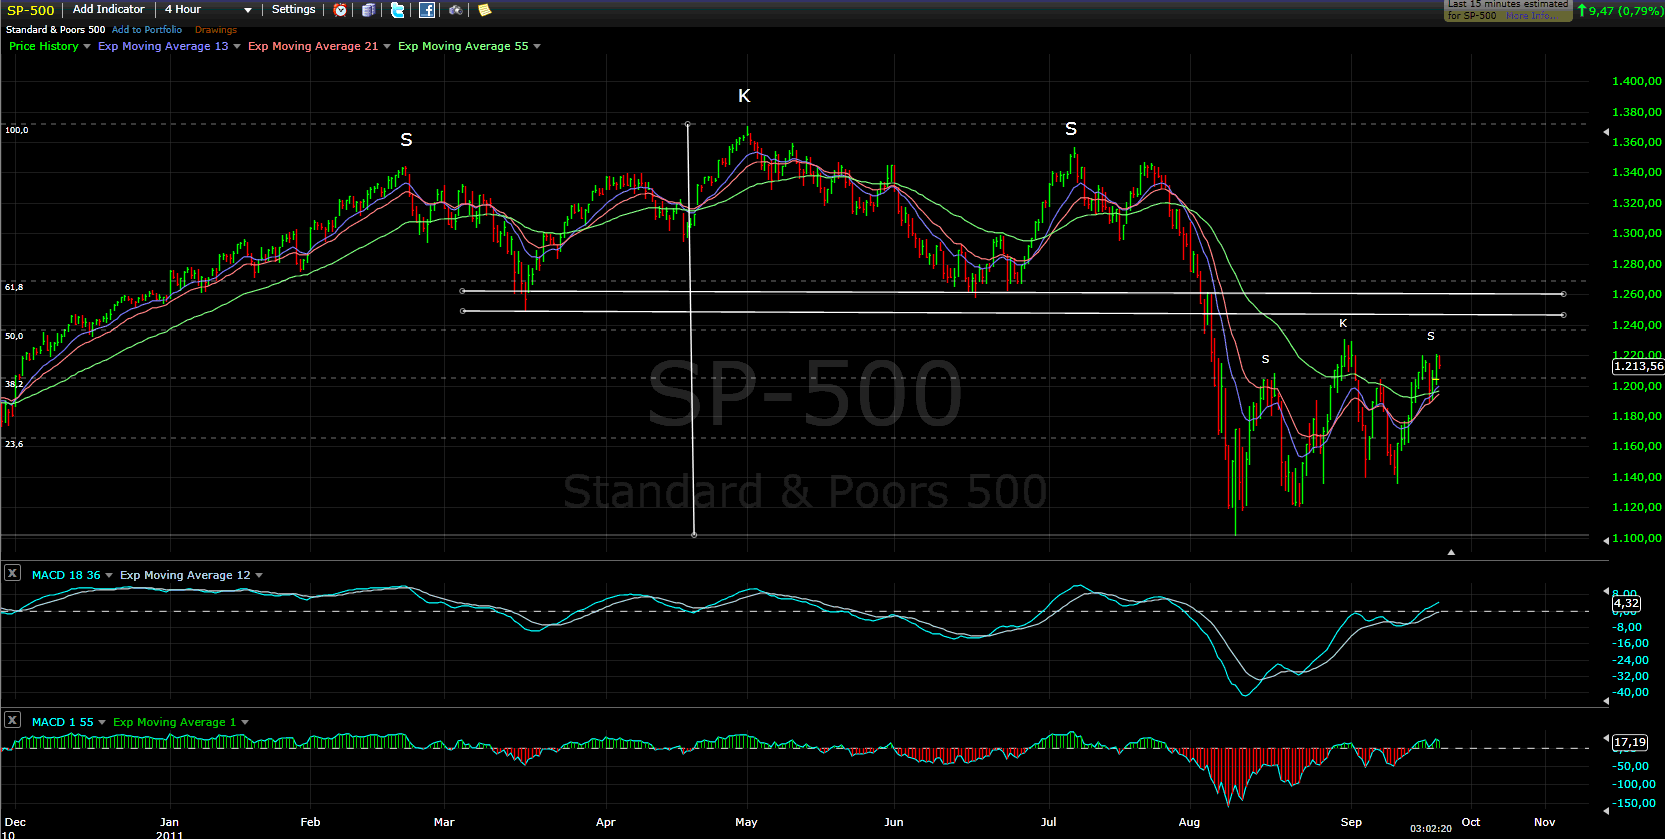
Task: Expand Price History options arrow
Action: (87, 47)
